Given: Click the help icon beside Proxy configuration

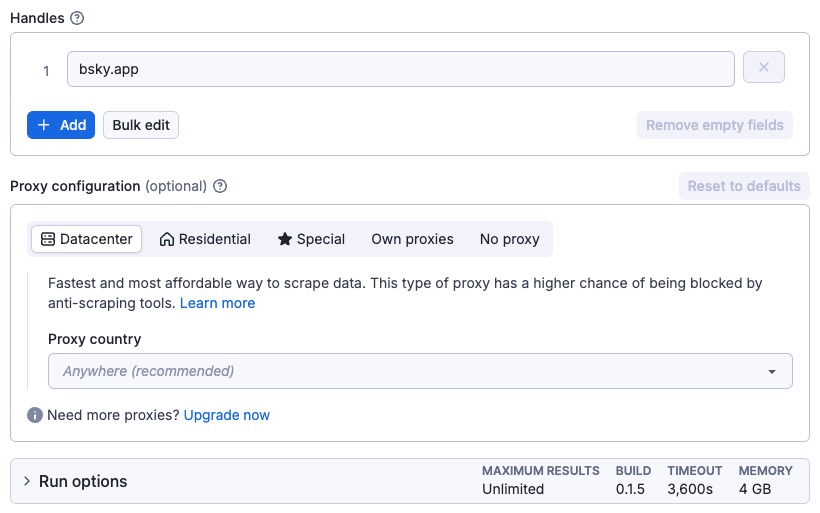Looking at the screenshot, I should tap(221, 186).
